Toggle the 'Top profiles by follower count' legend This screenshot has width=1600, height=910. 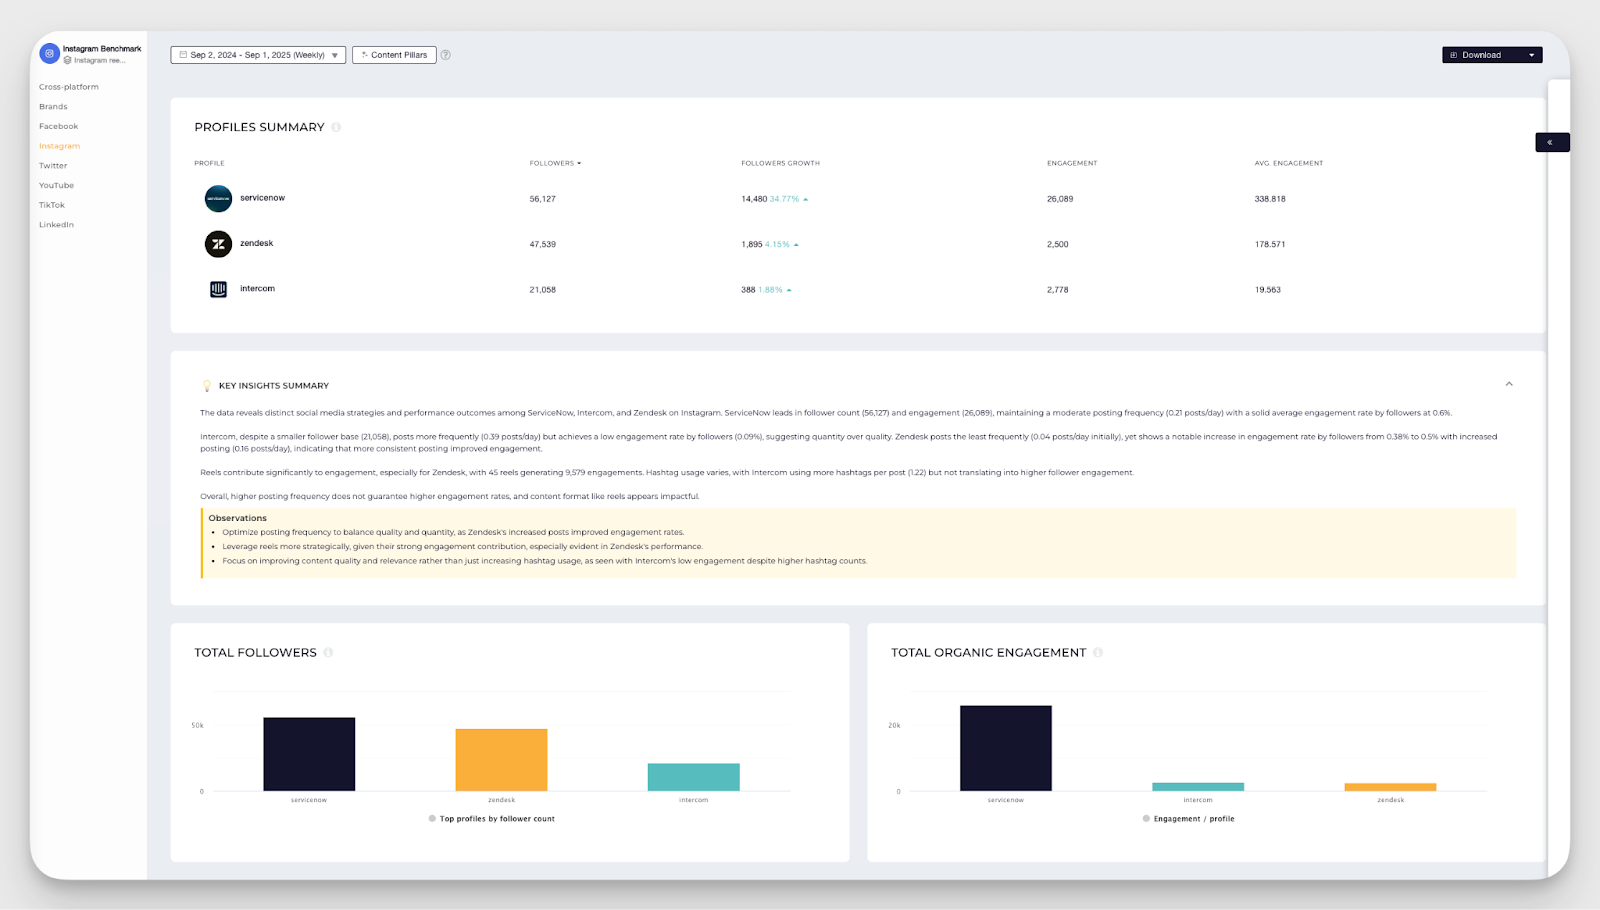point(491,819)
